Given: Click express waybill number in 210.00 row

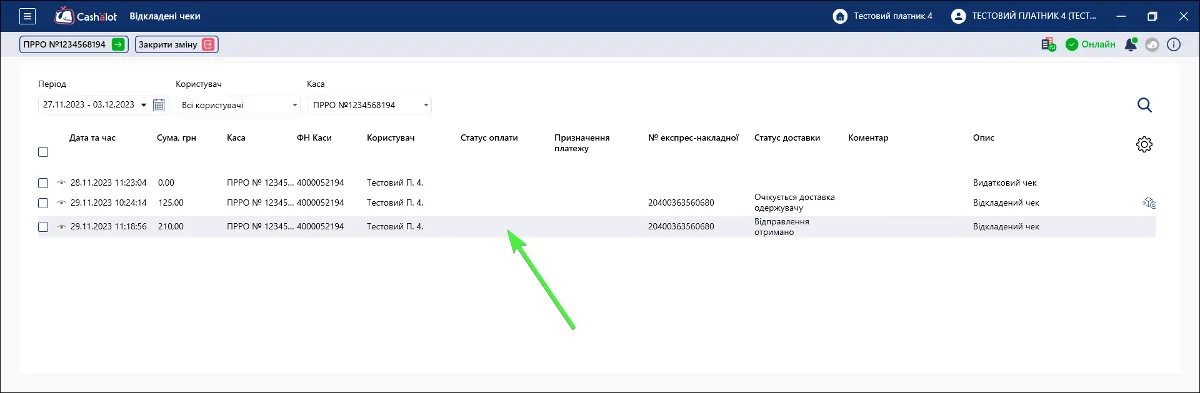Looking at the screenshot, I should point(681,226).
